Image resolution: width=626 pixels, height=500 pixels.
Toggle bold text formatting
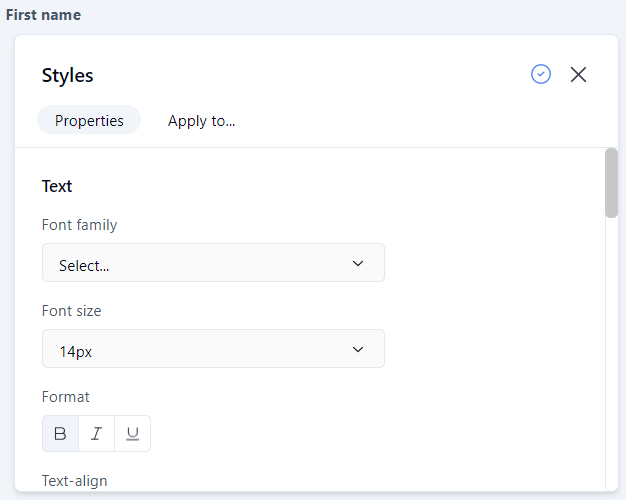tap(60, 434)
